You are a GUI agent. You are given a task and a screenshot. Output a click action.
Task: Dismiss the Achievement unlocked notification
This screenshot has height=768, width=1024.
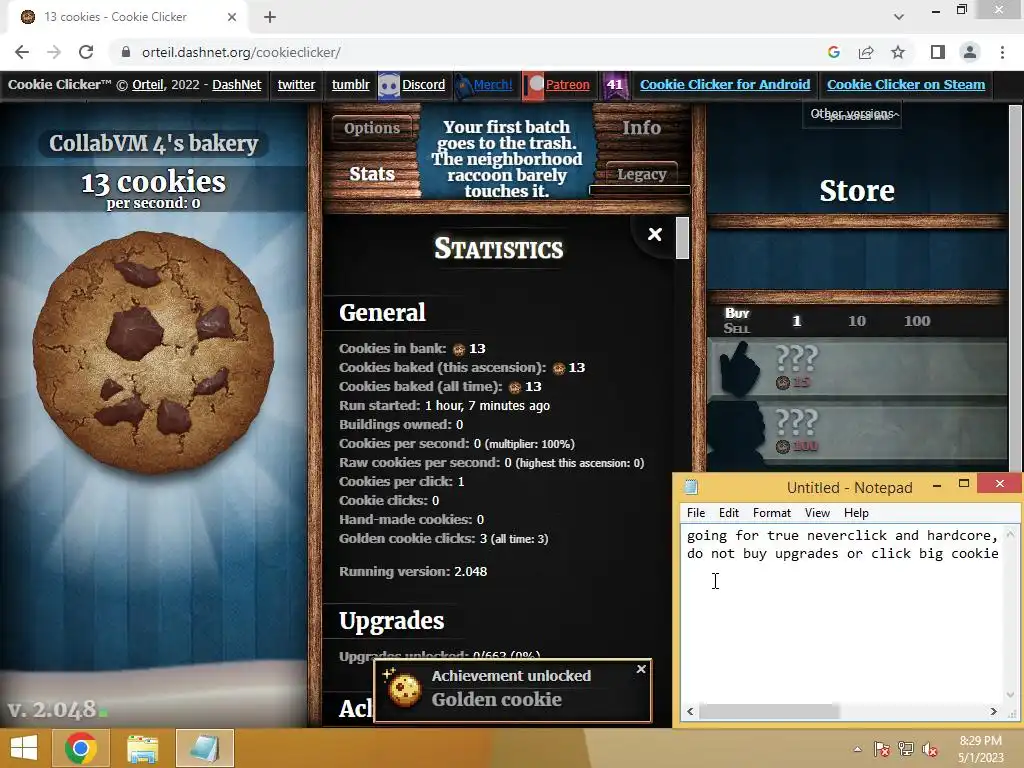point(641,669)
